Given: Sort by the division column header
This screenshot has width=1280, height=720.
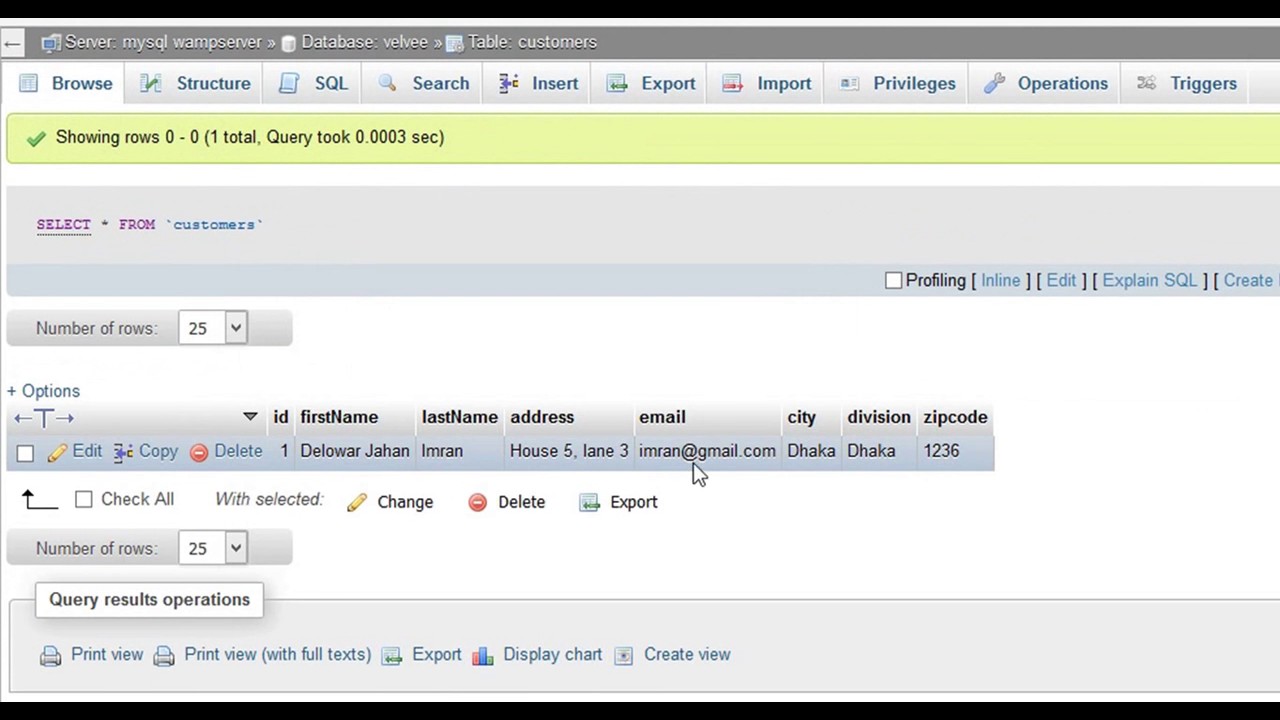Looking at the screenshot, I should pos(879,417).
